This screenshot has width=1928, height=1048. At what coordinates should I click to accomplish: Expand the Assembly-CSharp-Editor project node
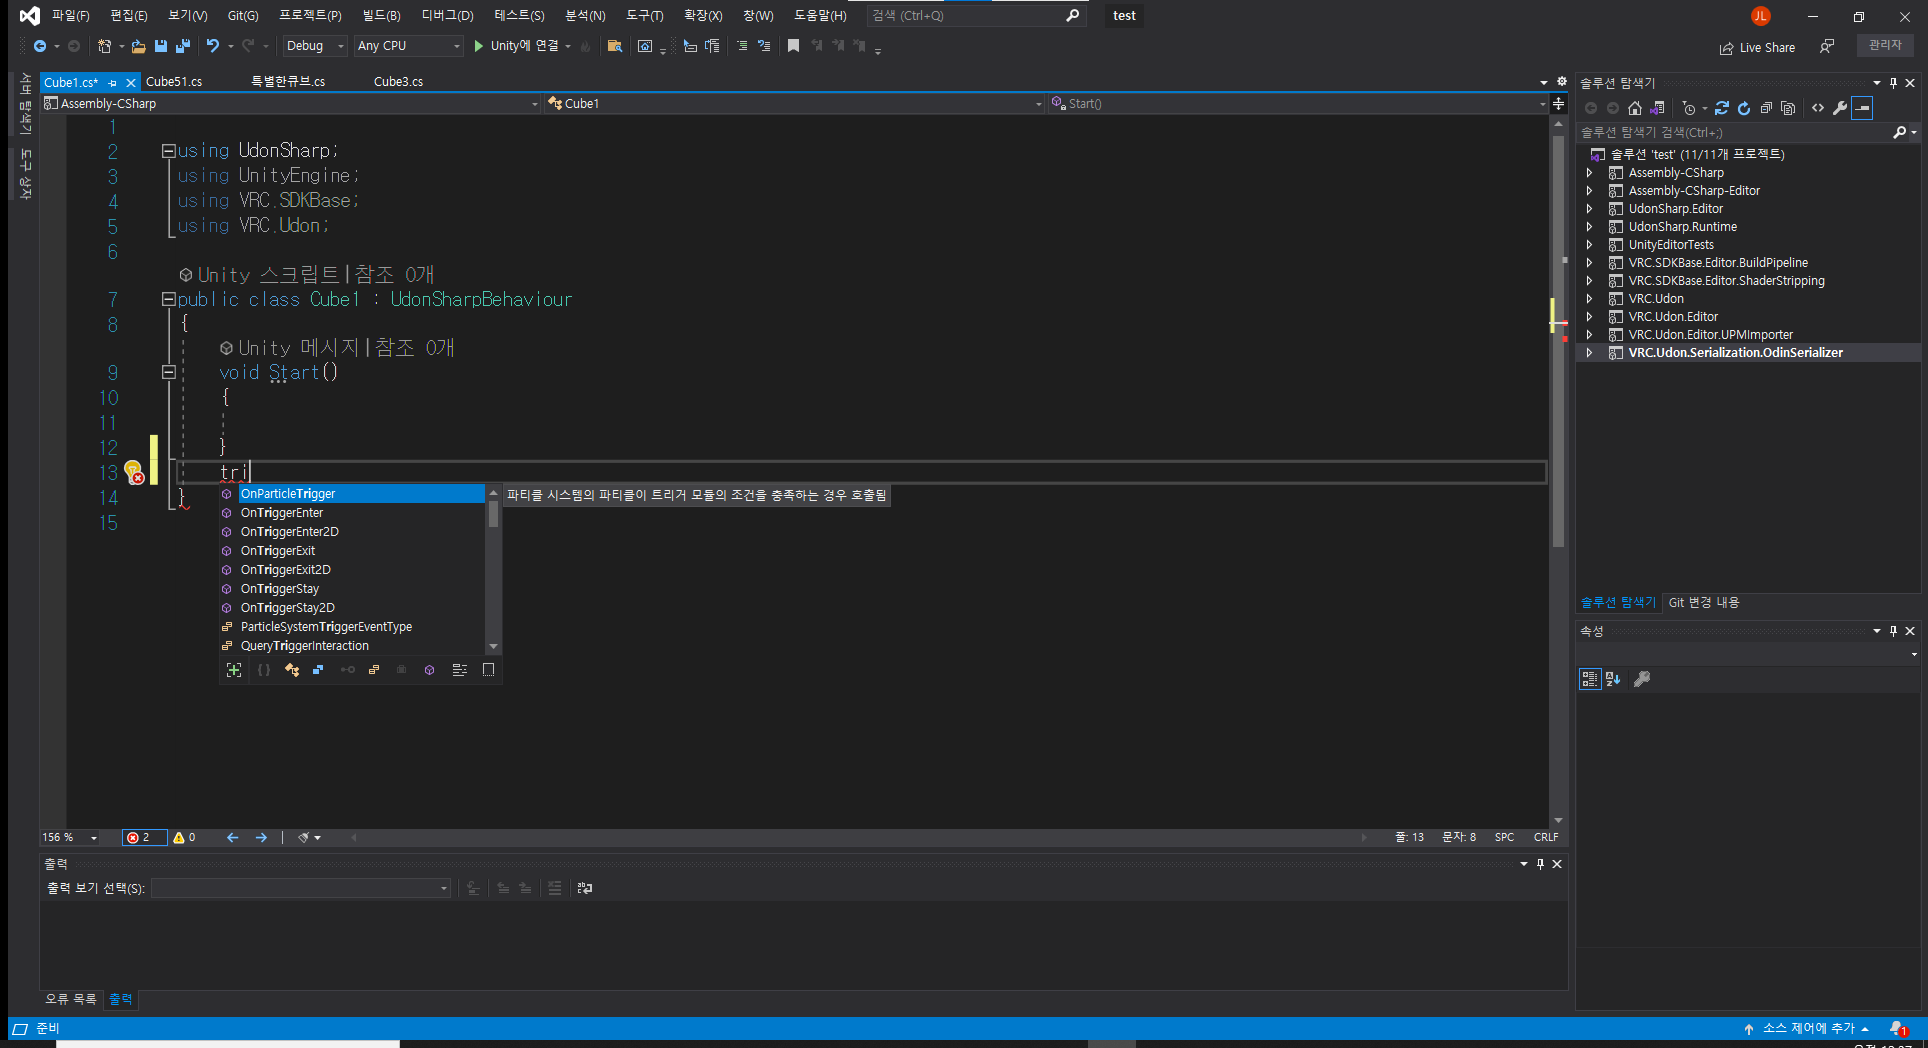tap(1589, 191)
